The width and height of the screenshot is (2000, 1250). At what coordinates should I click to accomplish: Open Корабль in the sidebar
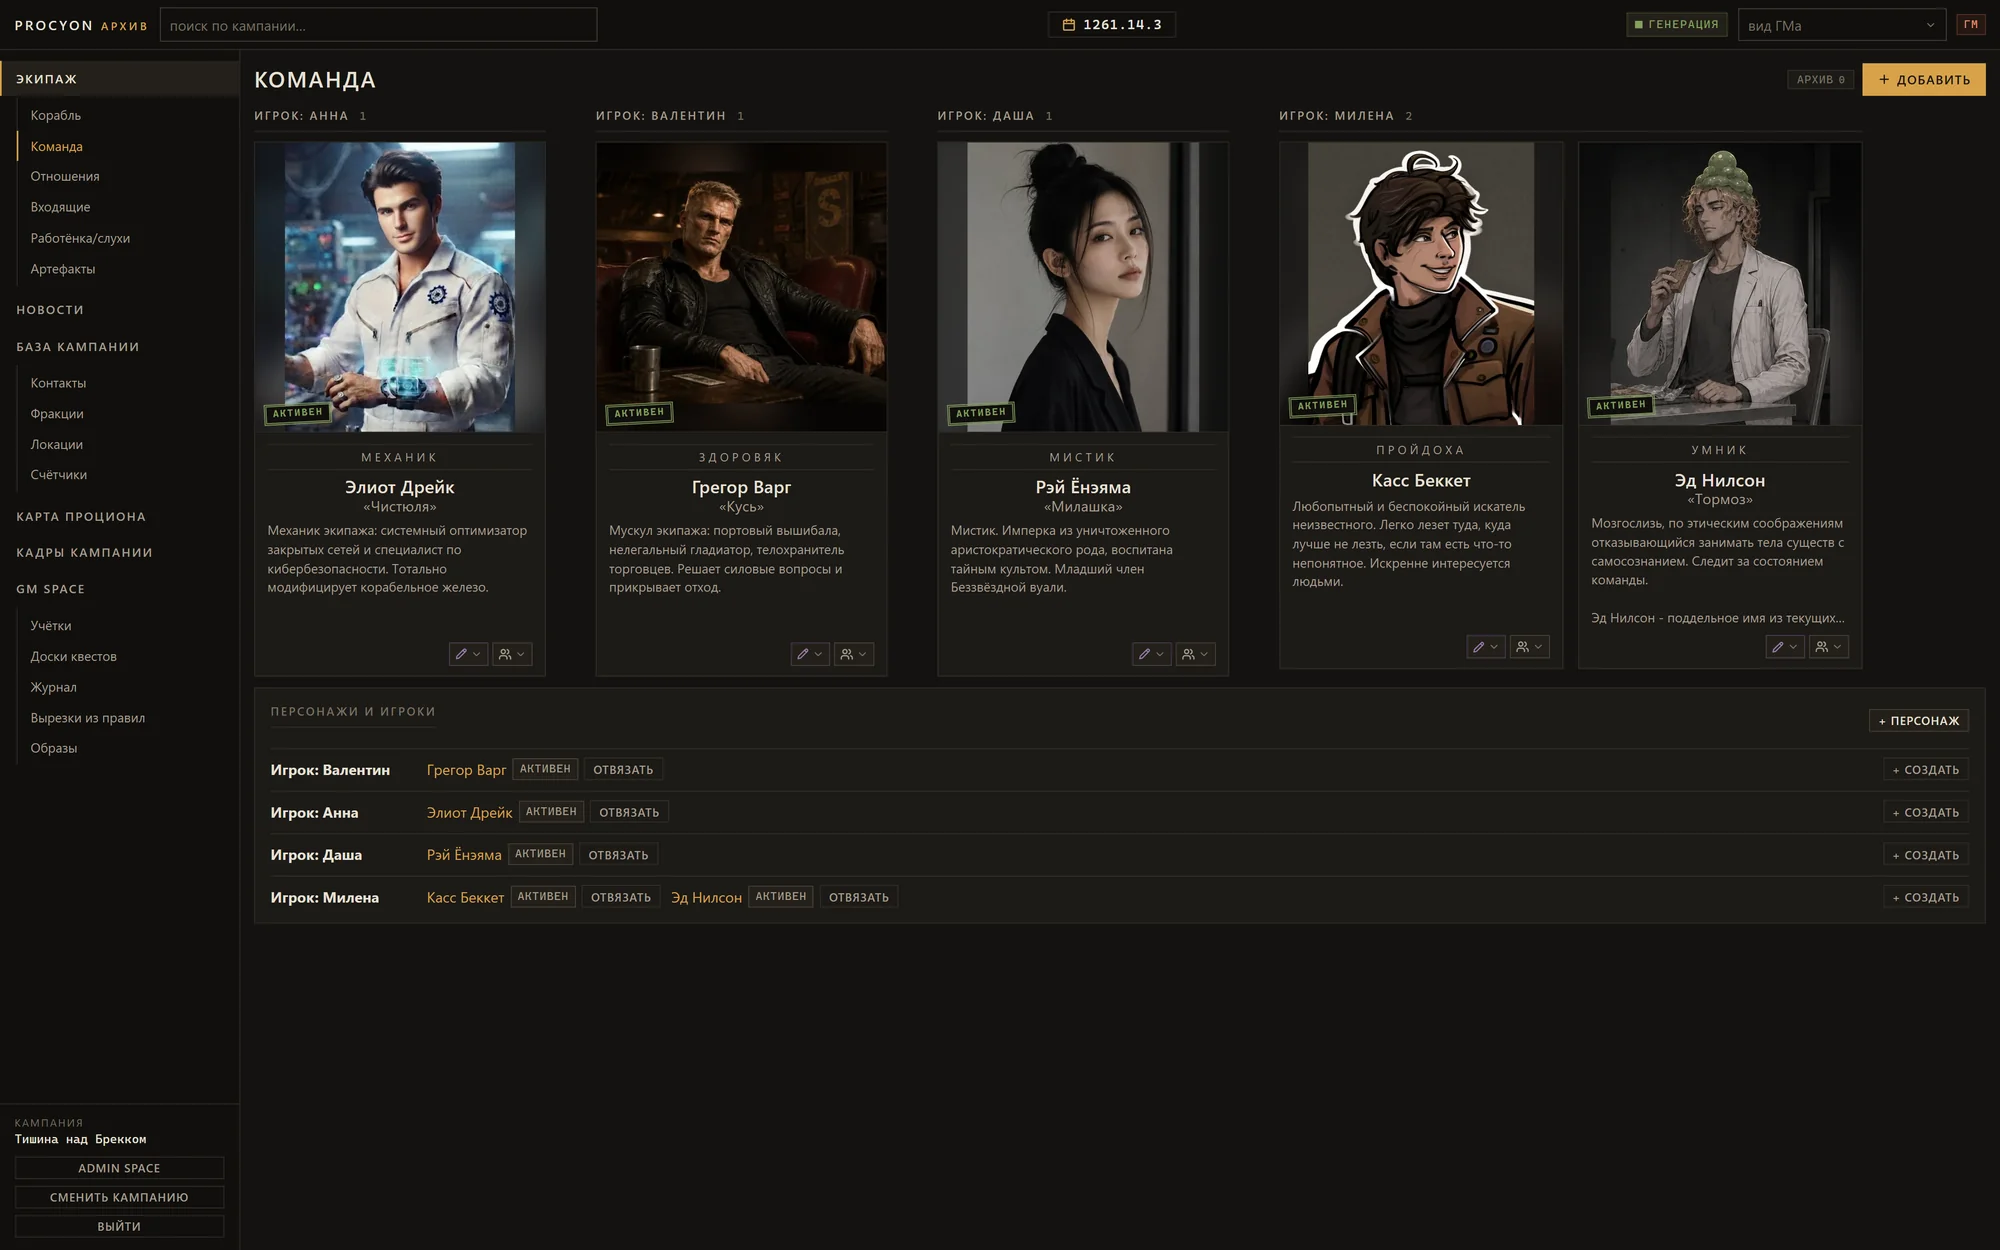pos(56,115)
